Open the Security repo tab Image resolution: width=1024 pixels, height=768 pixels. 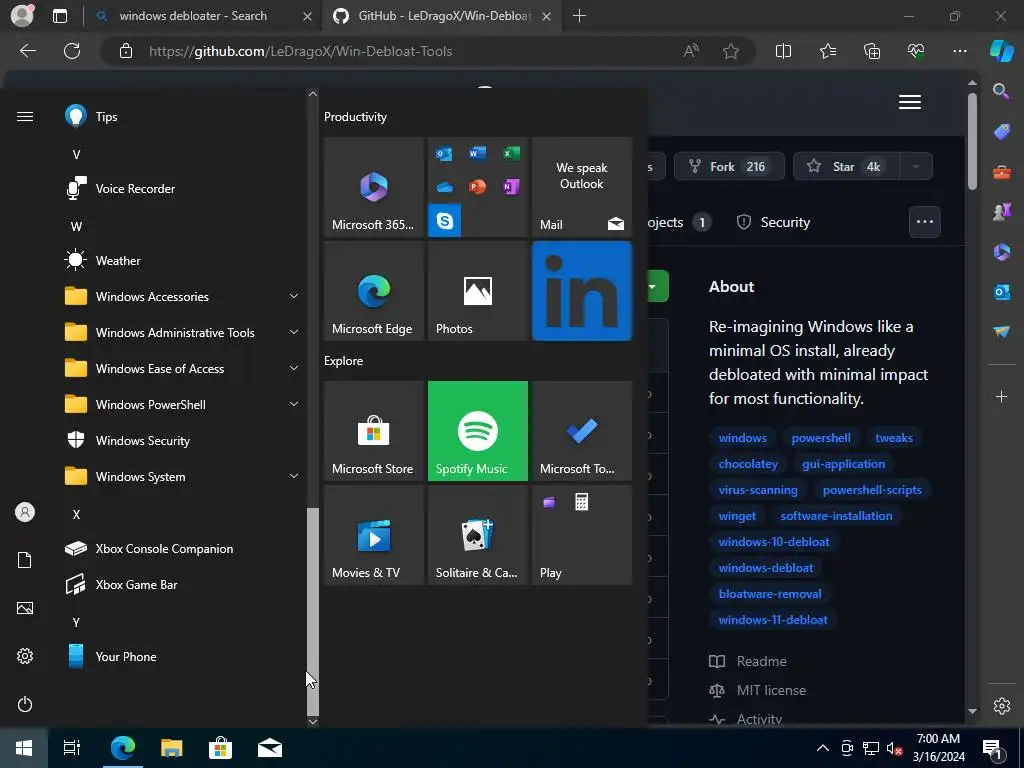[x=773, y=222]
